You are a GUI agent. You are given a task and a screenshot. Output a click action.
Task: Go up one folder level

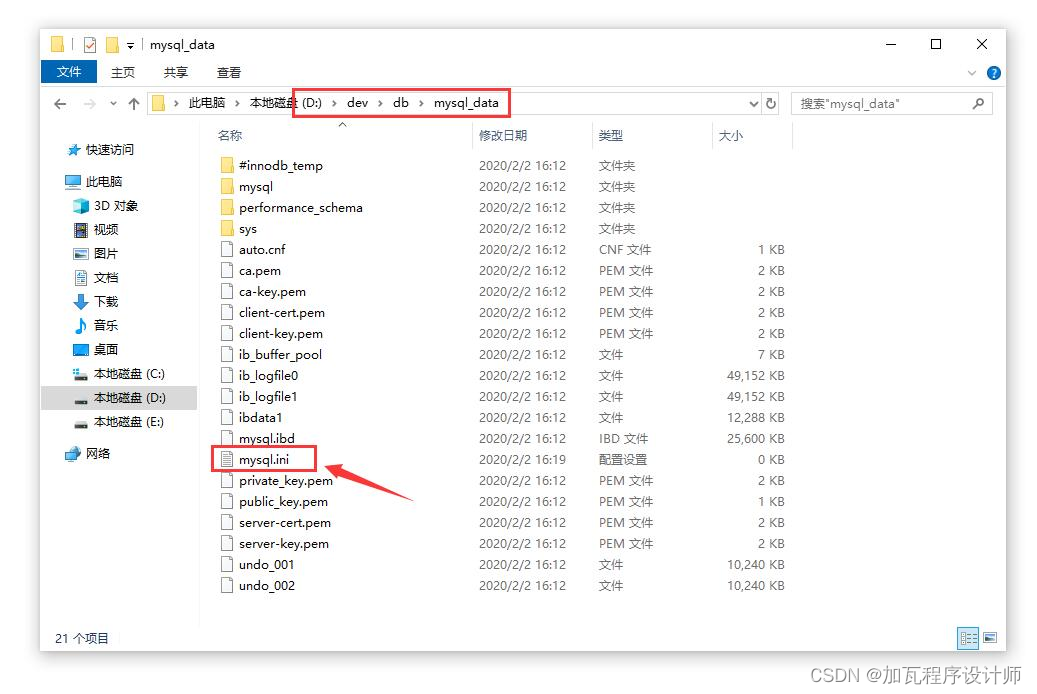click(134, 104)
